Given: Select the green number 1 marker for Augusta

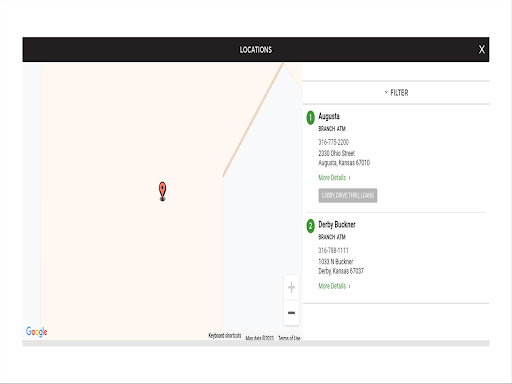Looking at the screenshot, I should tap(310, 118).
